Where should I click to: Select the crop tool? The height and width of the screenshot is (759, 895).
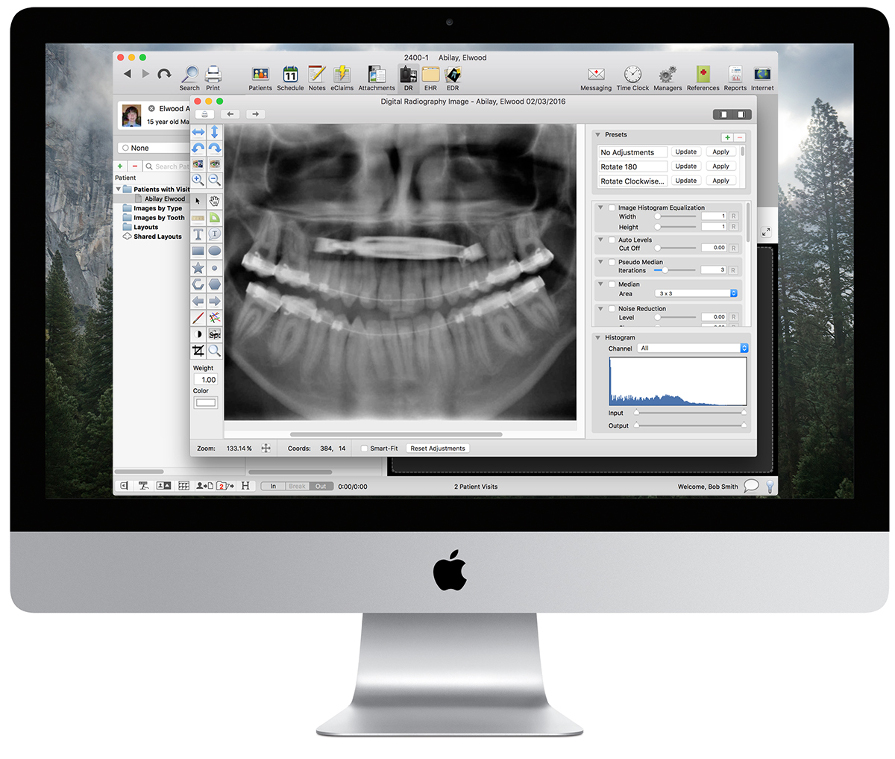point(198,350)
